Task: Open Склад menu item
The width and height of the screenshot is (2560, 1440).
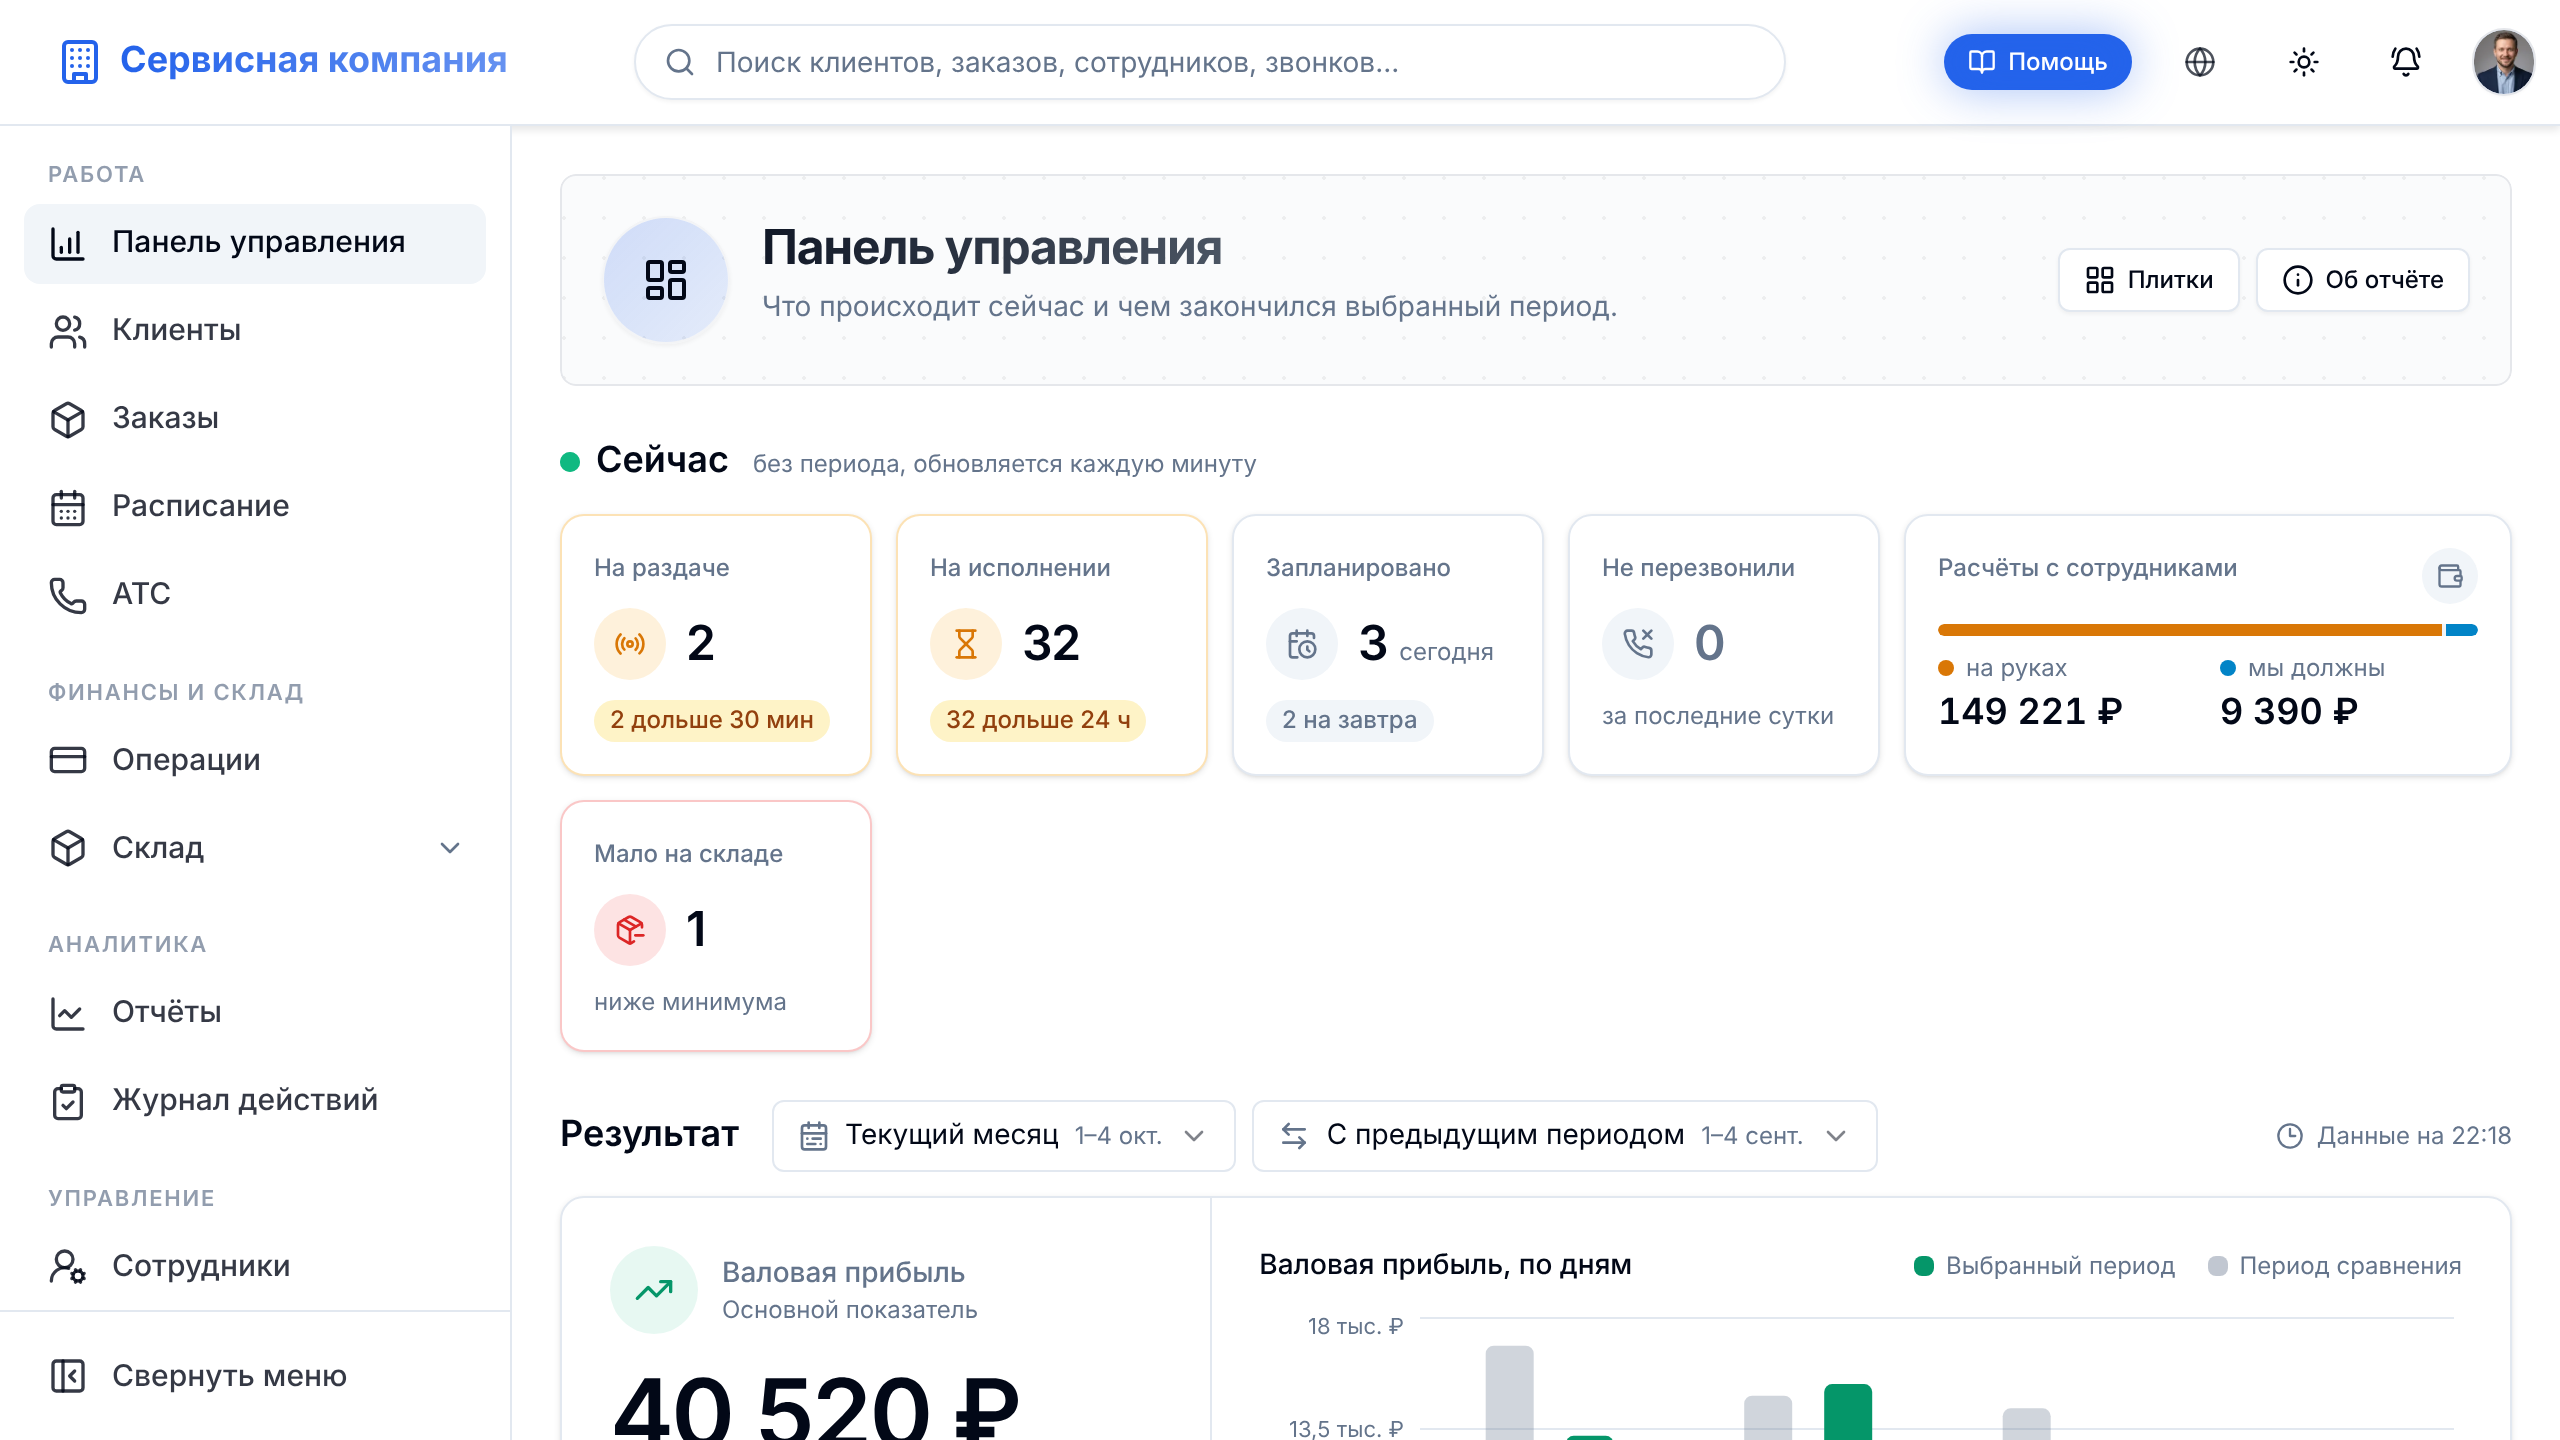Action: (255, 848)
